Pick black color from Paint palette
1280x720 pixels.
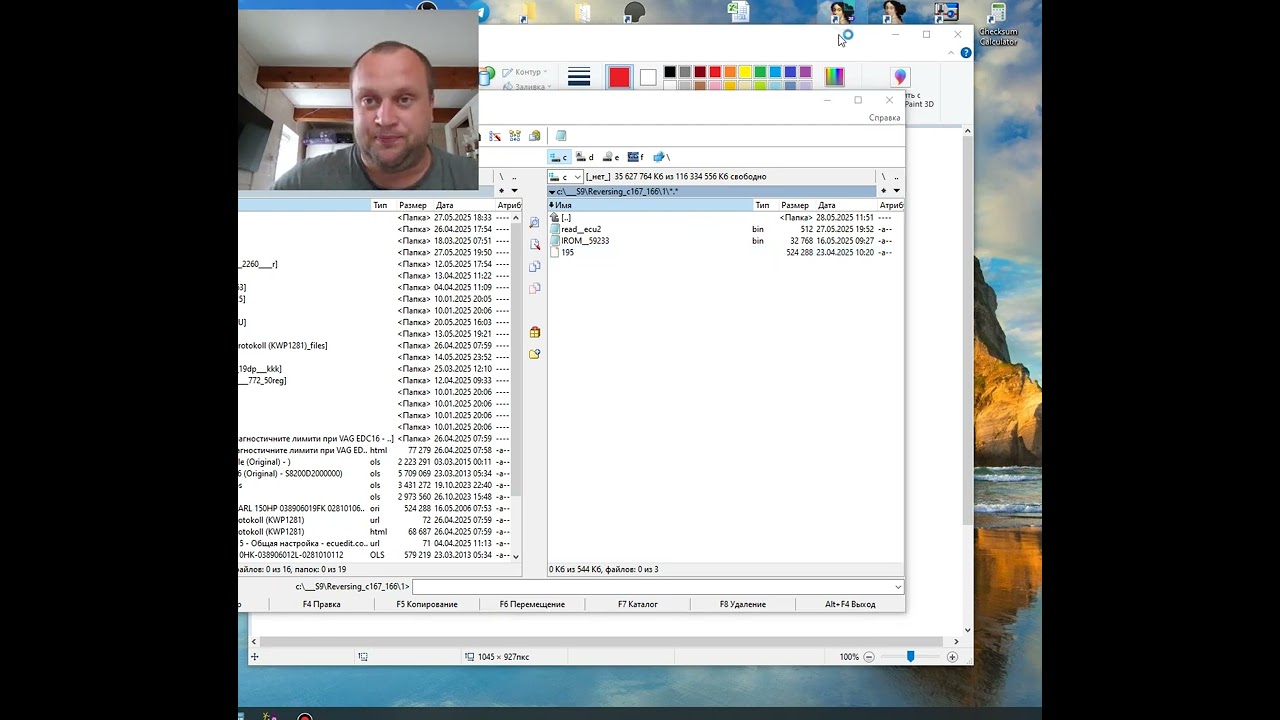[x=670, y=72]
